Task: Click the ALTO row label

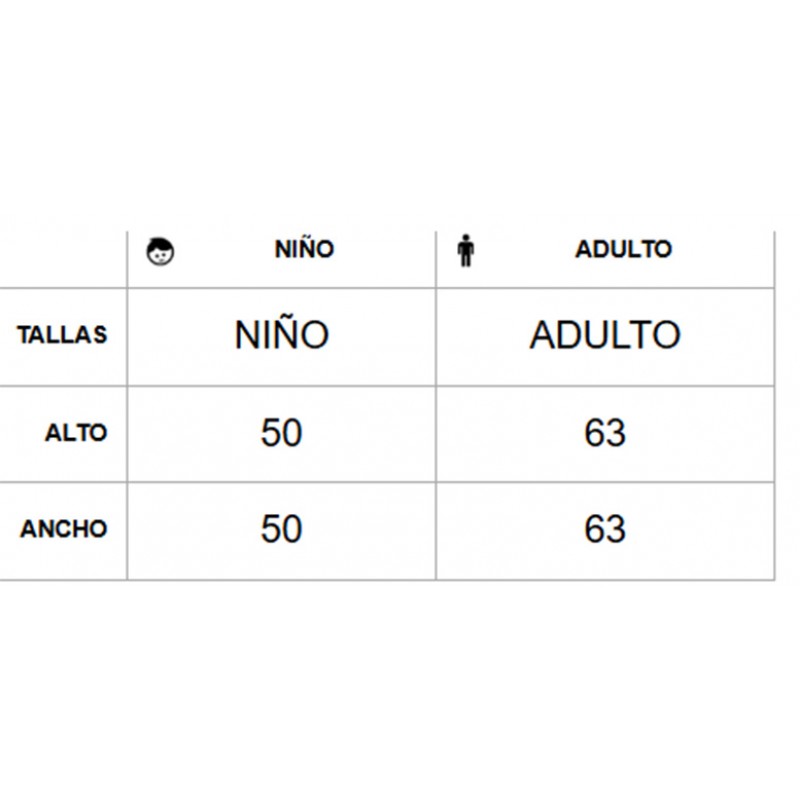Action: [76, 433]
